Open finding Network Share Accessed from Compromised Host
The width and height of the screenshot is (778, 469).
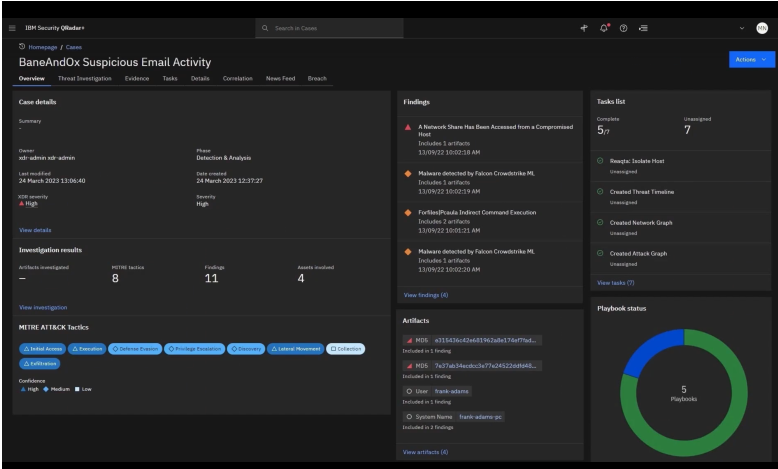(490, 139)
